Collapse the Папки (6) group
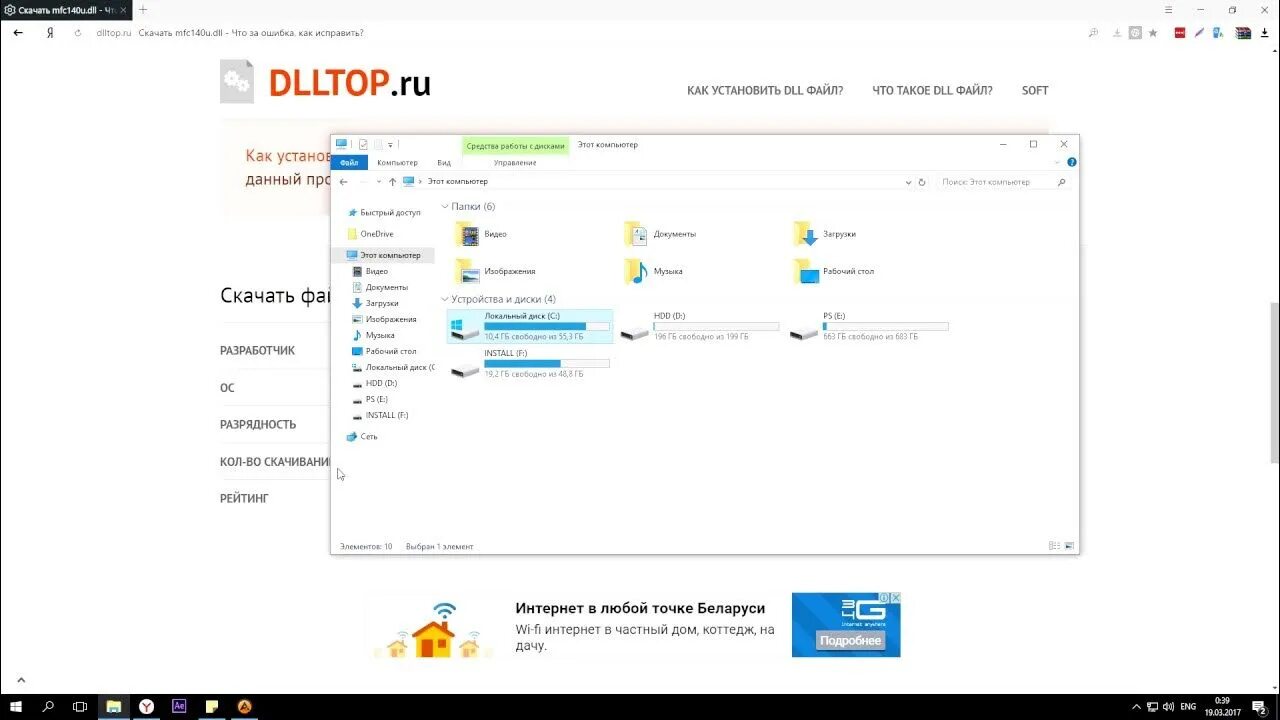The height and width of the screenshot is (720, 1280). 445,207
